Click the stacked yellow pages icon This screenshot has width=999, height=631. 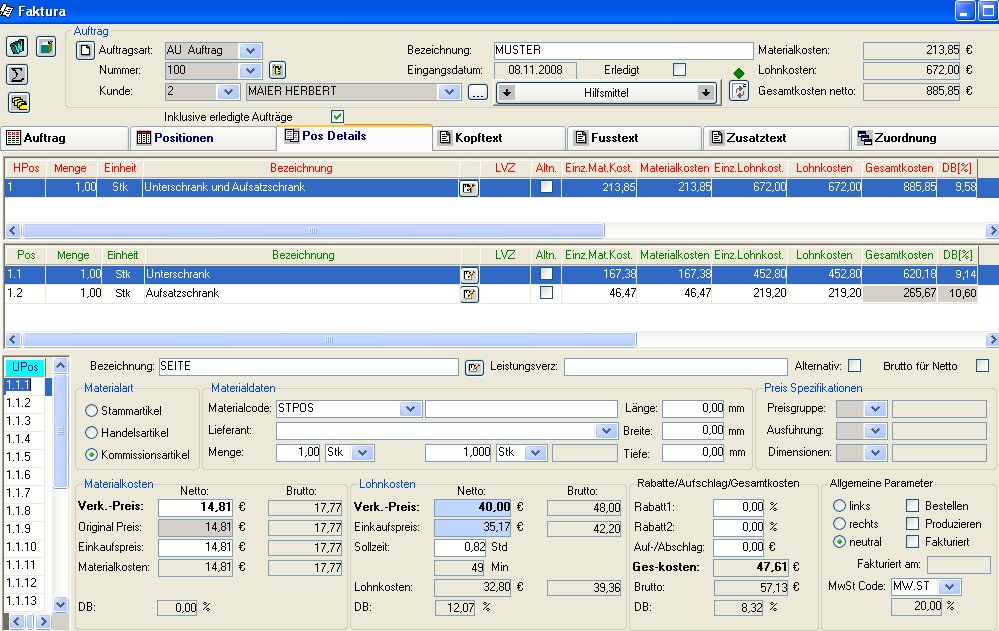click(x=18, y=102)
